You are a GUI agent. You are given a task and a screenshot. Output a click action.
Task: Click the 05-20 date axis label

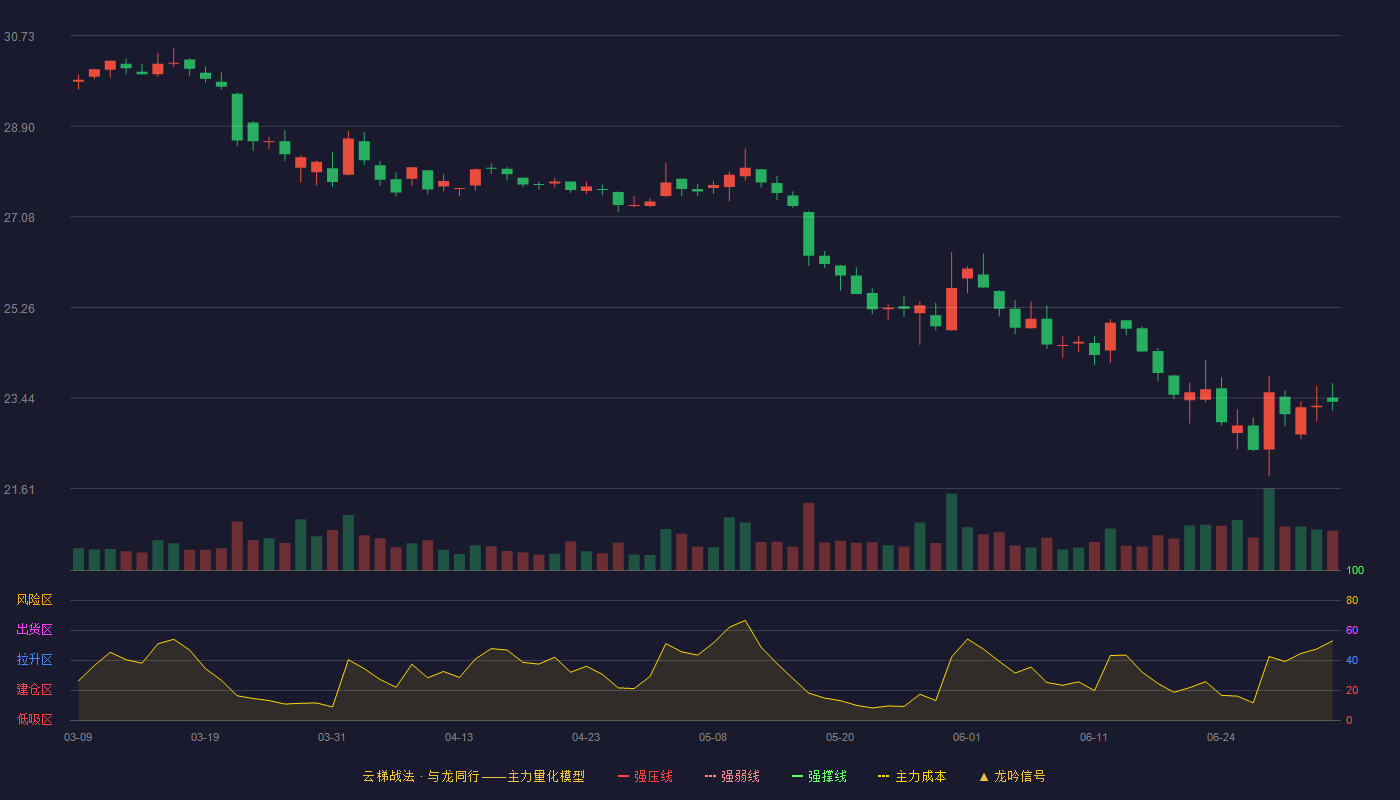click(x=840, y=737)
